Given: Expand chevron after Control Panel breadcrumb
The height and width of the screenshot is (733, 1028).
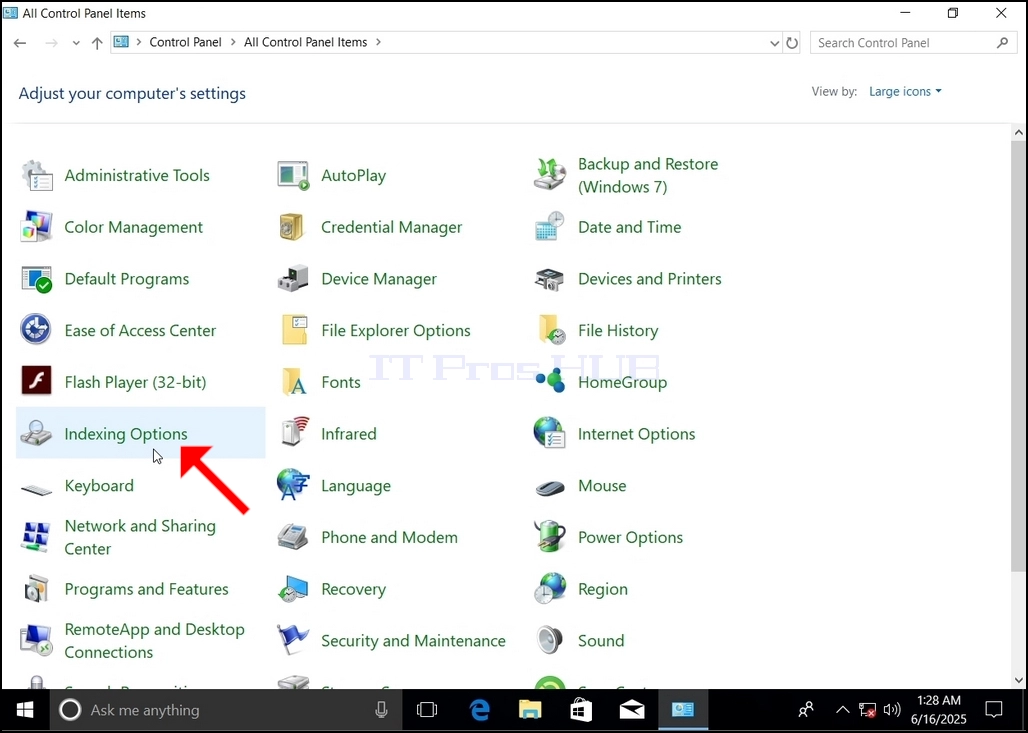Looking at the screenshot, I should tap(233, 42).
